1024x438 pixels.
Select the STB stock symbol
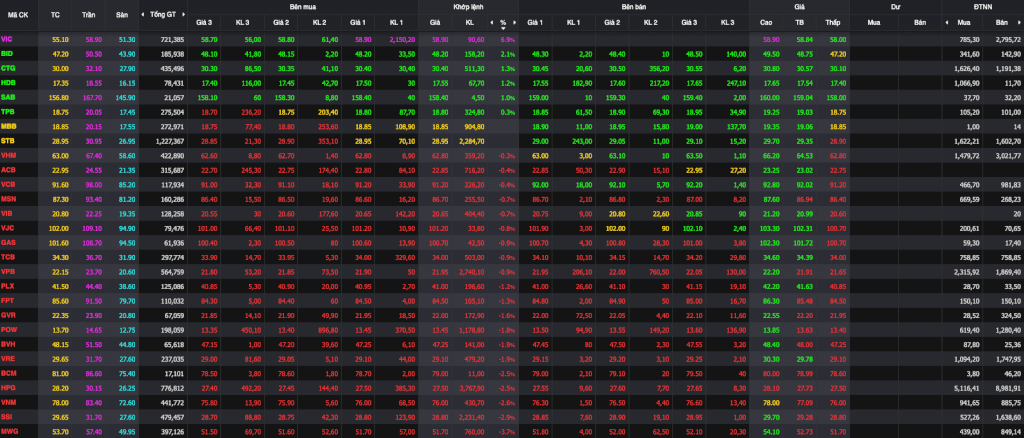8,140
